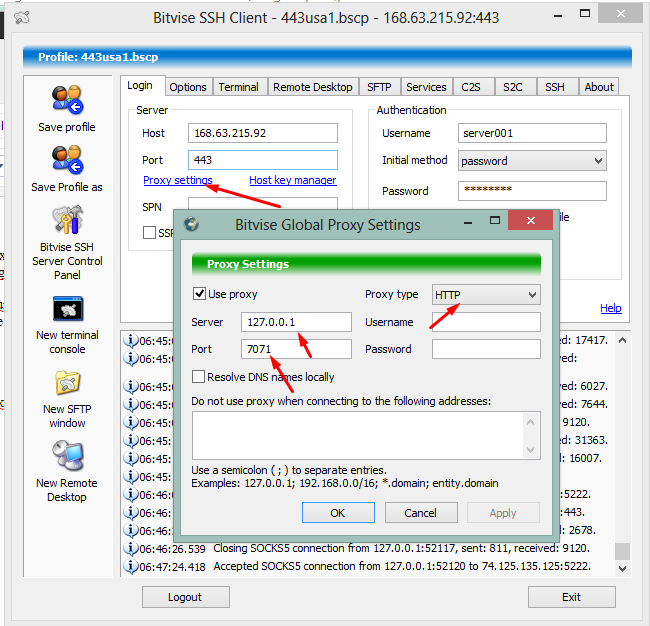
Task: Click the server Port field 443
Action: [262, 160]
